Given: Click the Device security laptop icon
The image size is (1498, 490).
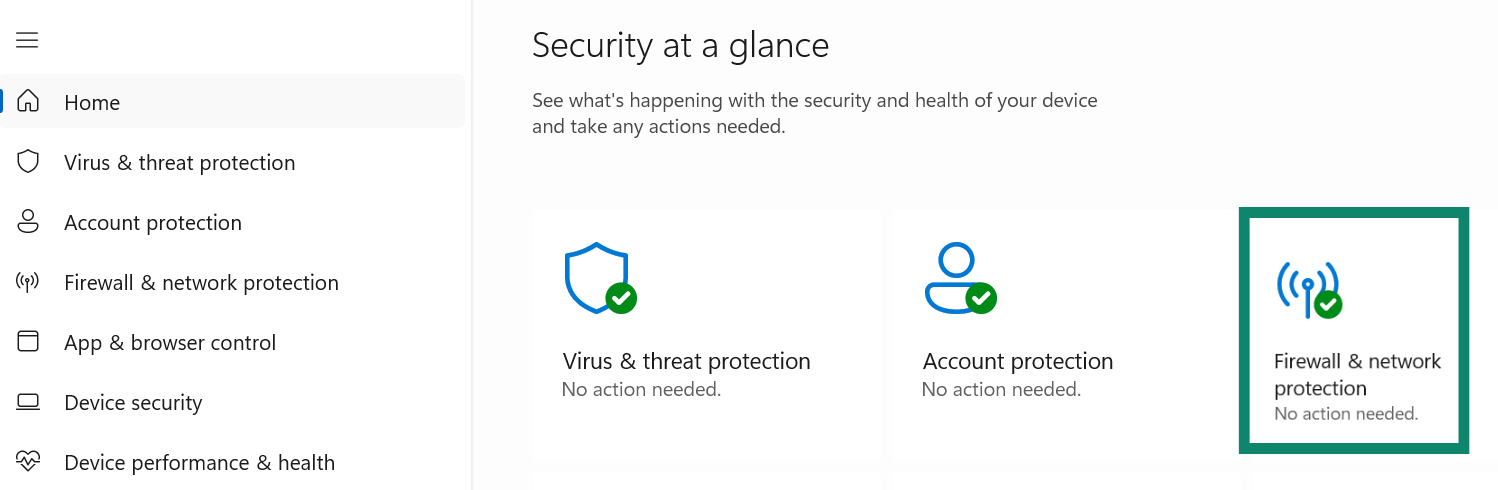Looking at the screenshot, I should (x=28, y=402).
